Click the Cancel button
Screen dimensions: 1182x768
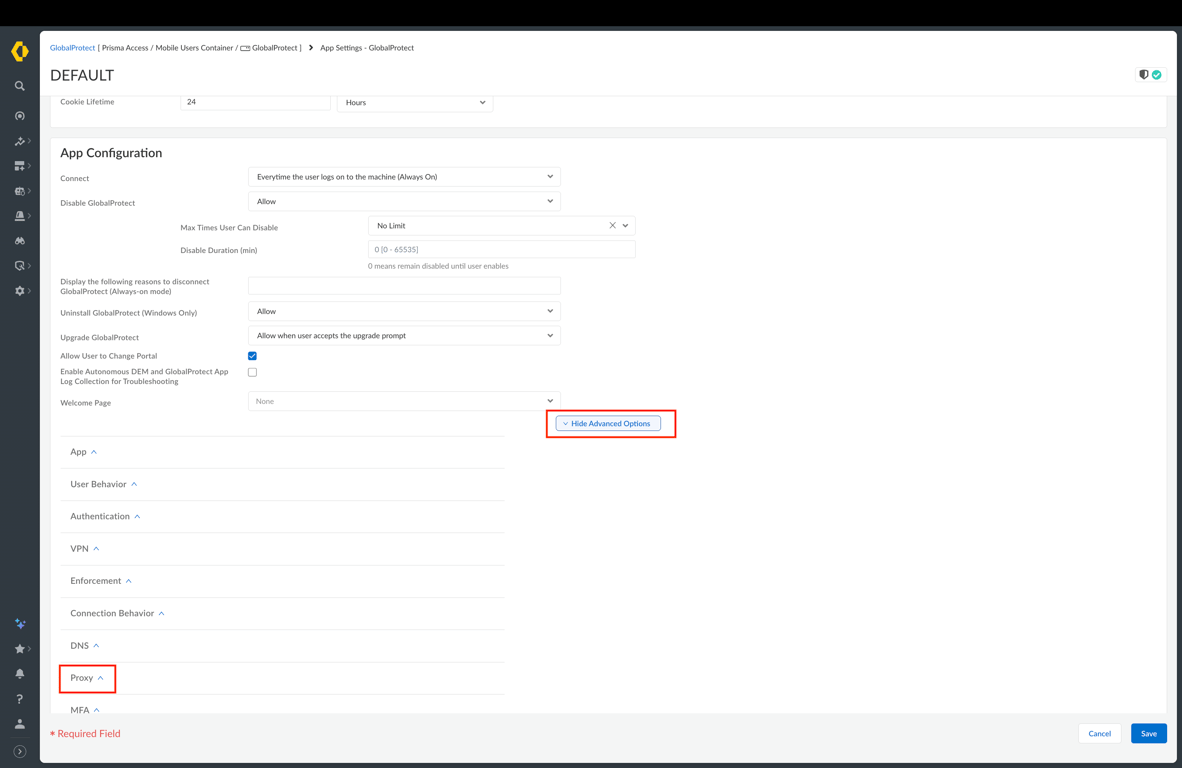(1100, 733)
